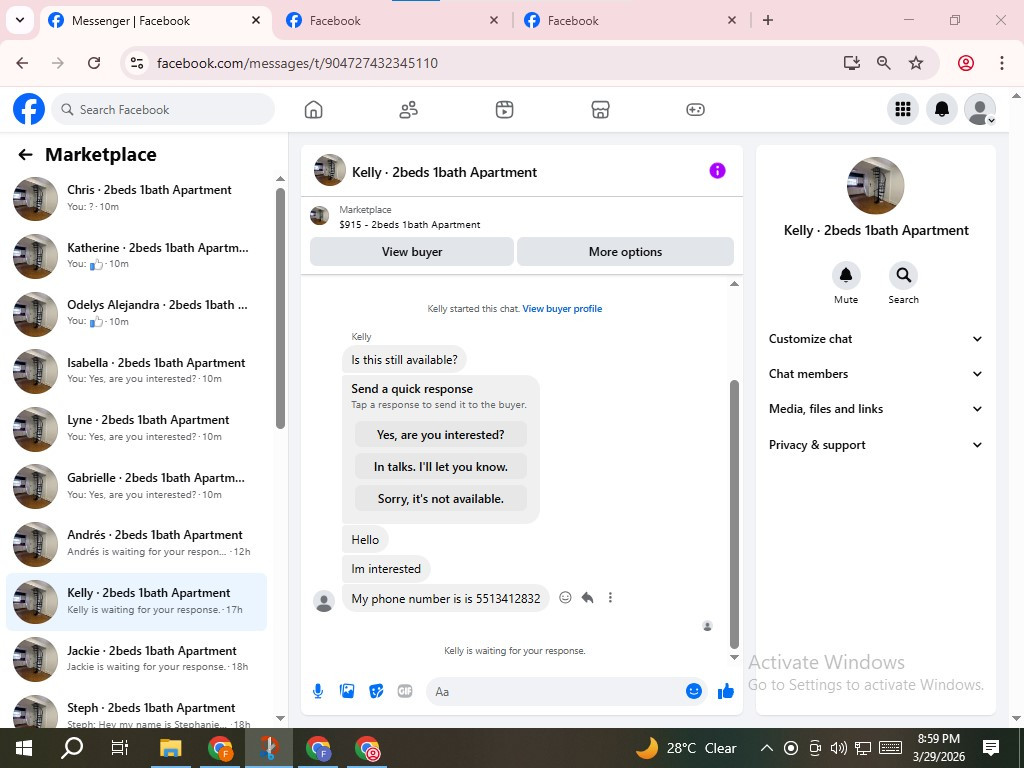The width and height of the screenshot is (1024, 768).
Task: Open the Windows Start menu
Action: click(24, 748)
